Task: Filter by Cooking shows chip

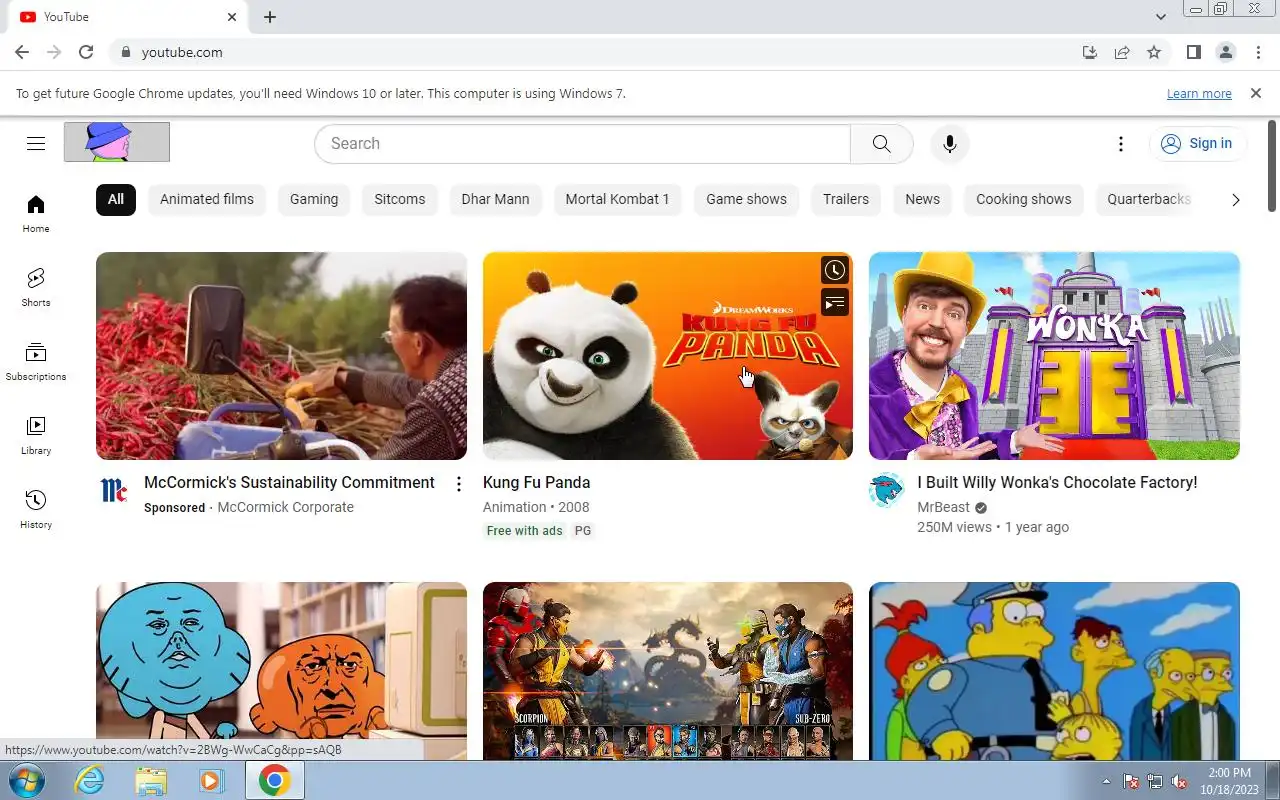Action: pos(1023,199)
